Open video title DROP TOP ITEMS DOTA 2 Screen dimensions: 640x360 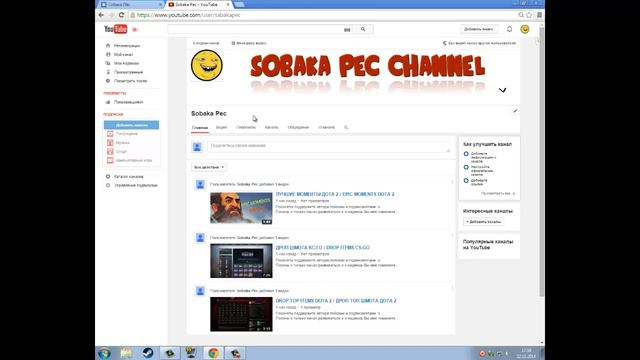pos(336,301)
